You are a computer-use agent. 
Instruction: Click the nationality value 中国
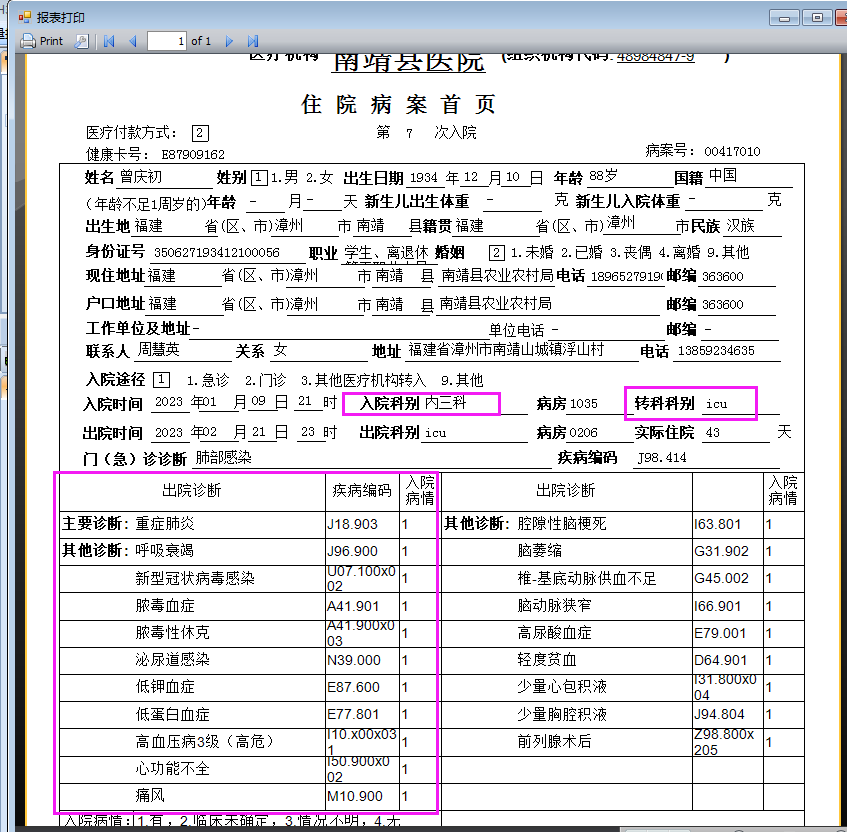pos(723,175)
